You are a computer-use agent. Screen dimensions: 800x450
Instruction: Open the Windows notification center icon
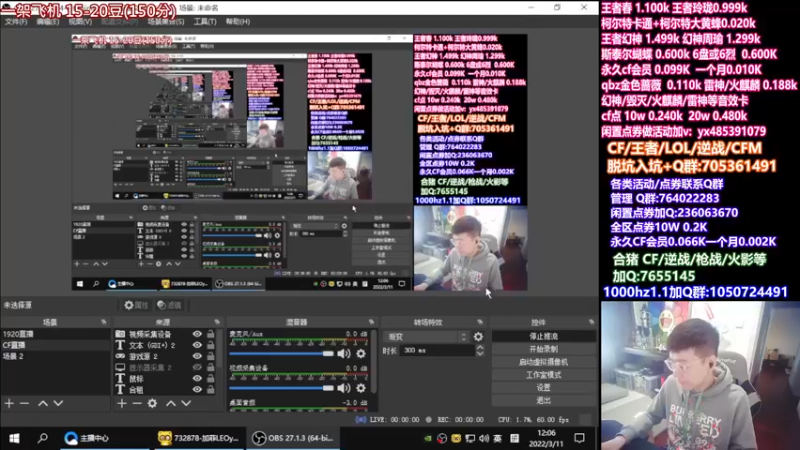coord(579,438)
